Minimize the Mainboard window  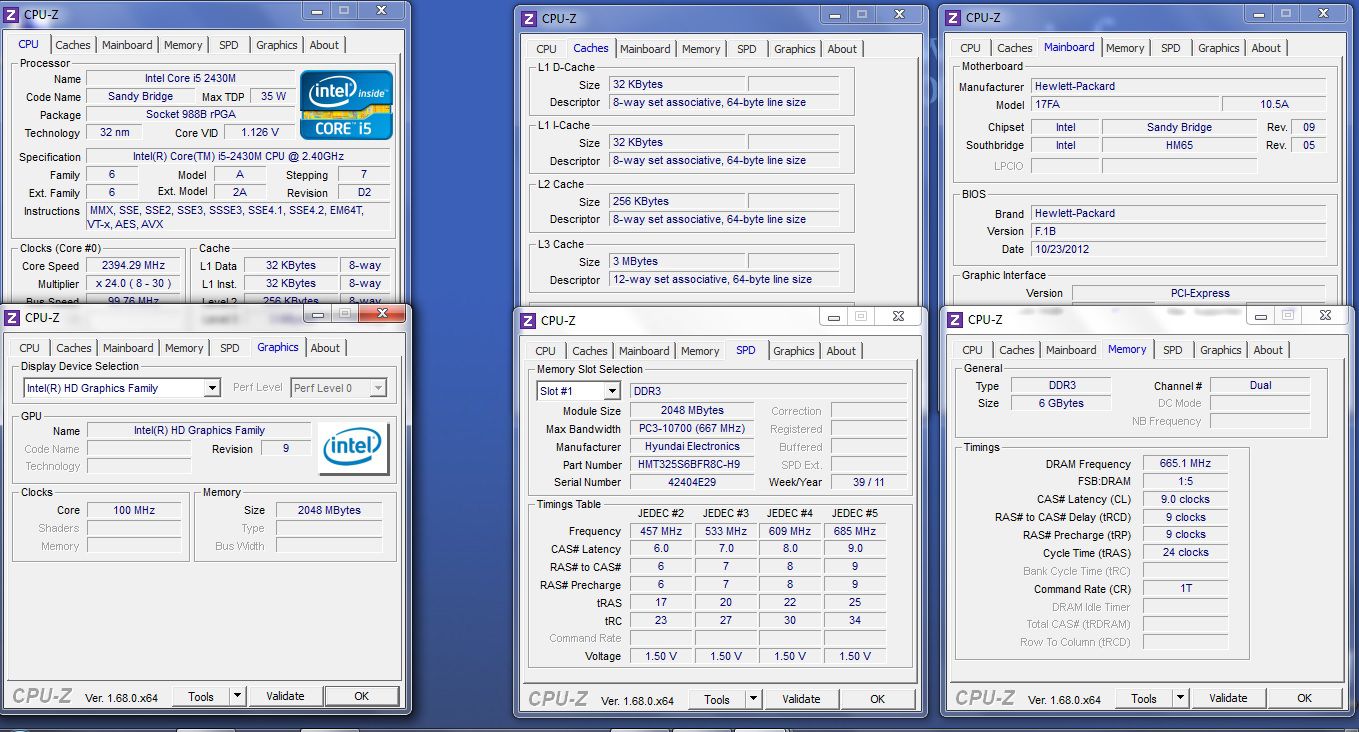(x=1258, y=13)
